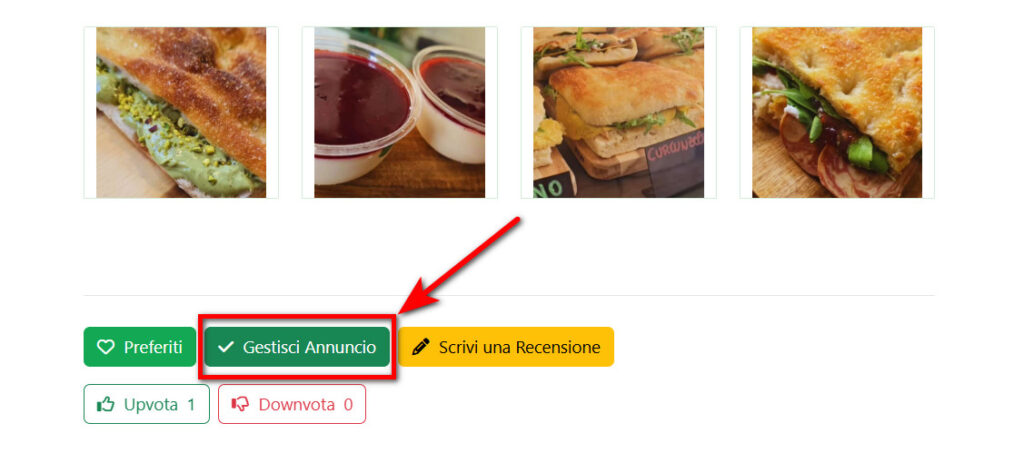This screenshot has width=1024, height=453.
Task: View the salami and arugula sandwich photo
Action: pyautogui.click(x=837, y=112)
